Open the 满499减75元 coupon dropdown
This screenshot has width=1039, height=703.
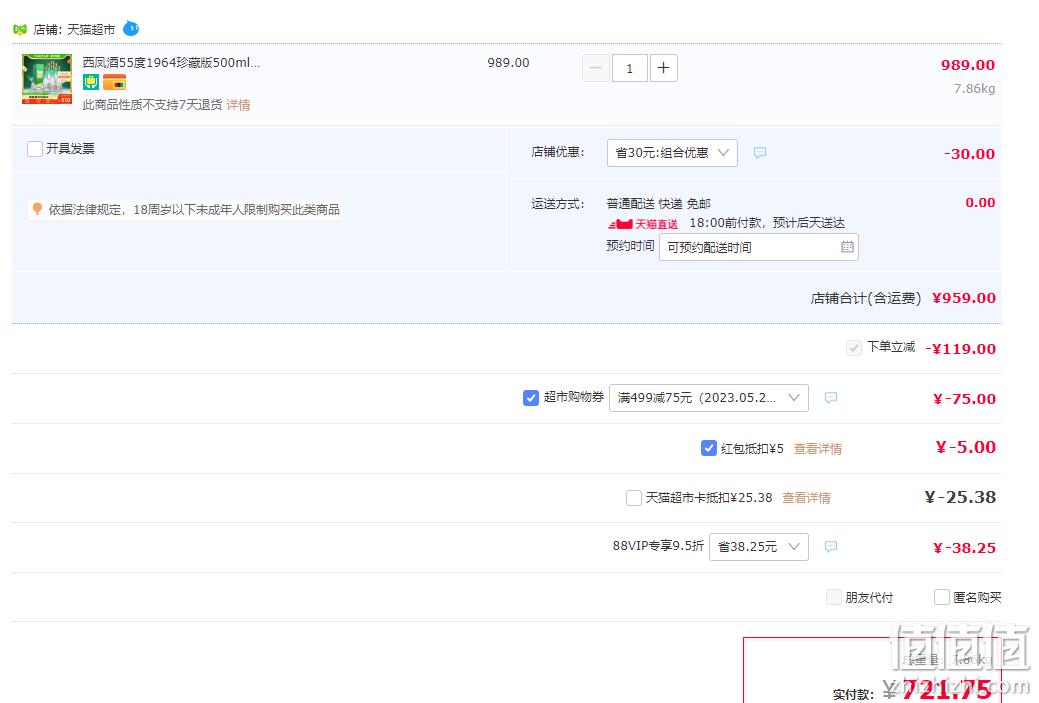[x=708, y=398]
